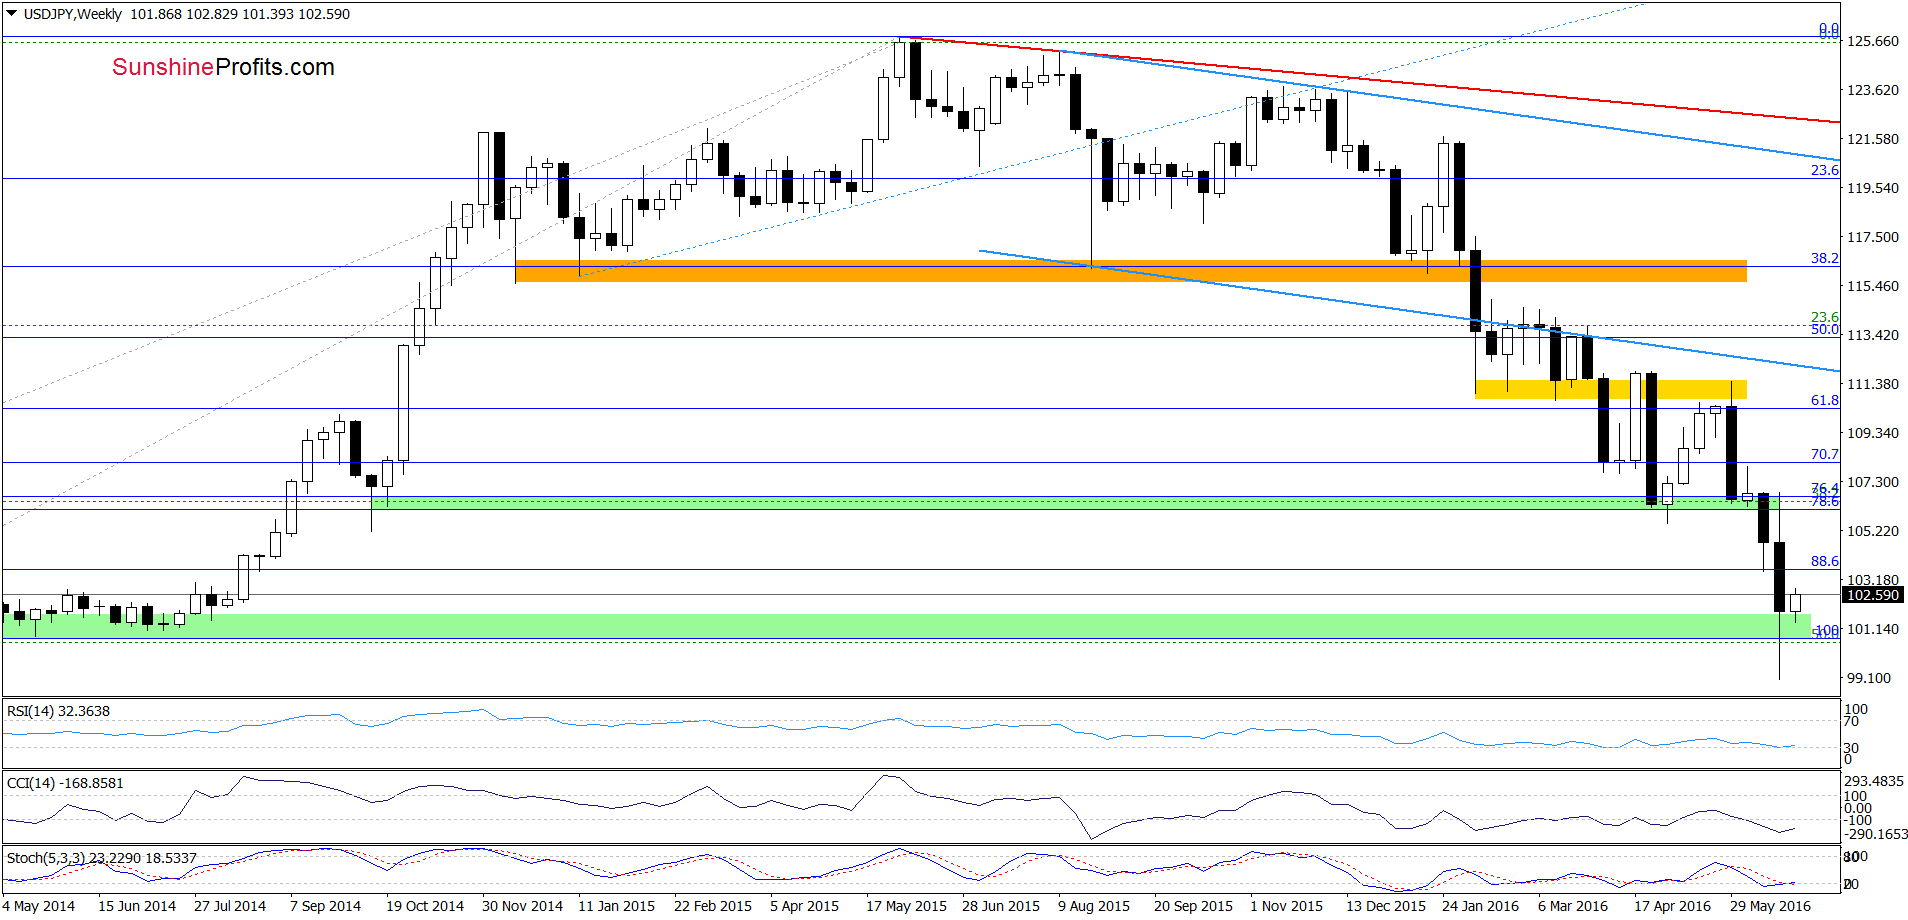The image size is (1908, 920).
Task: Click the 1 Nov 2015 date label
Action: pyautogui.click(x=1286, y=906)
